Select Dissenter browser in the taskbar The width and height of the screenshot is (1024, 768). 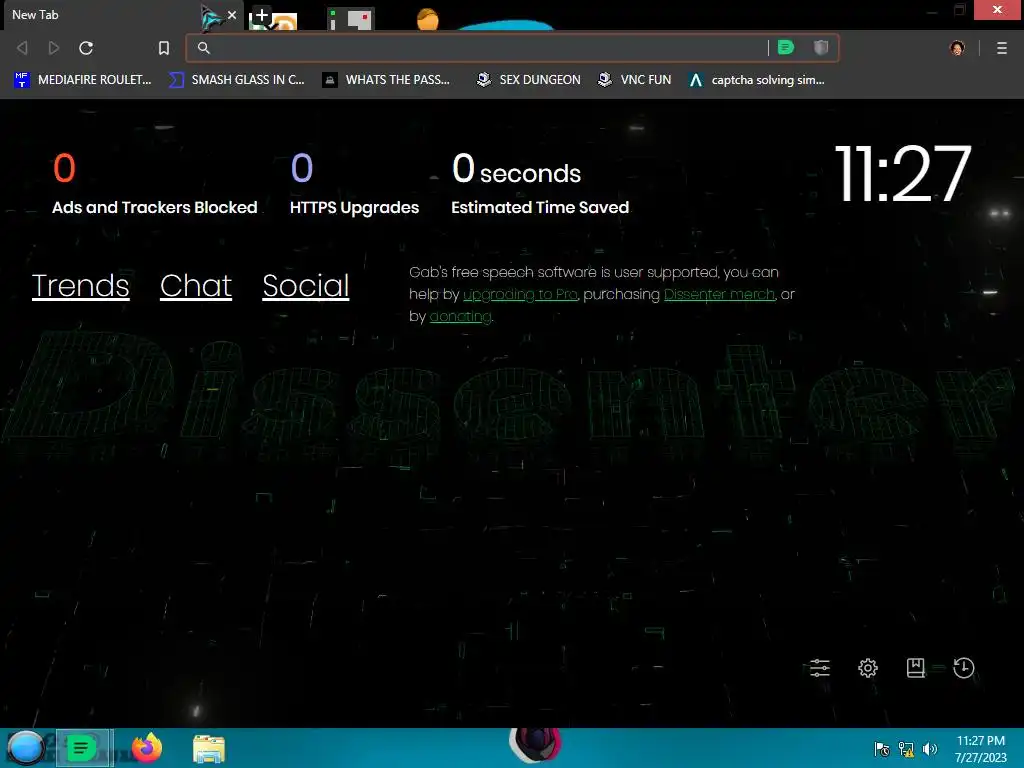pos(84,748)
